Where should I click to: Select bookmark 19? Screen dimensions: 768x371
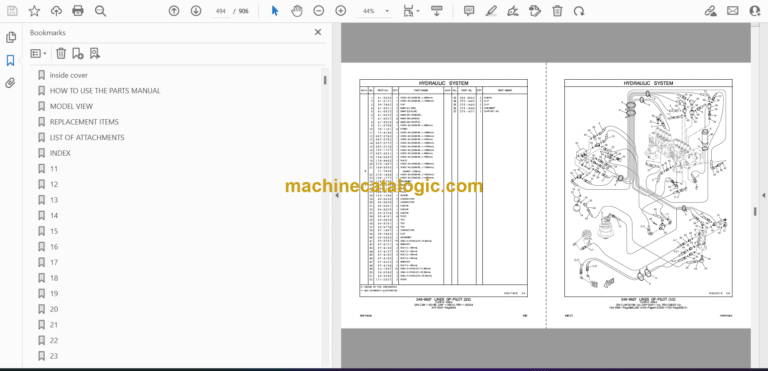(53, 294)
